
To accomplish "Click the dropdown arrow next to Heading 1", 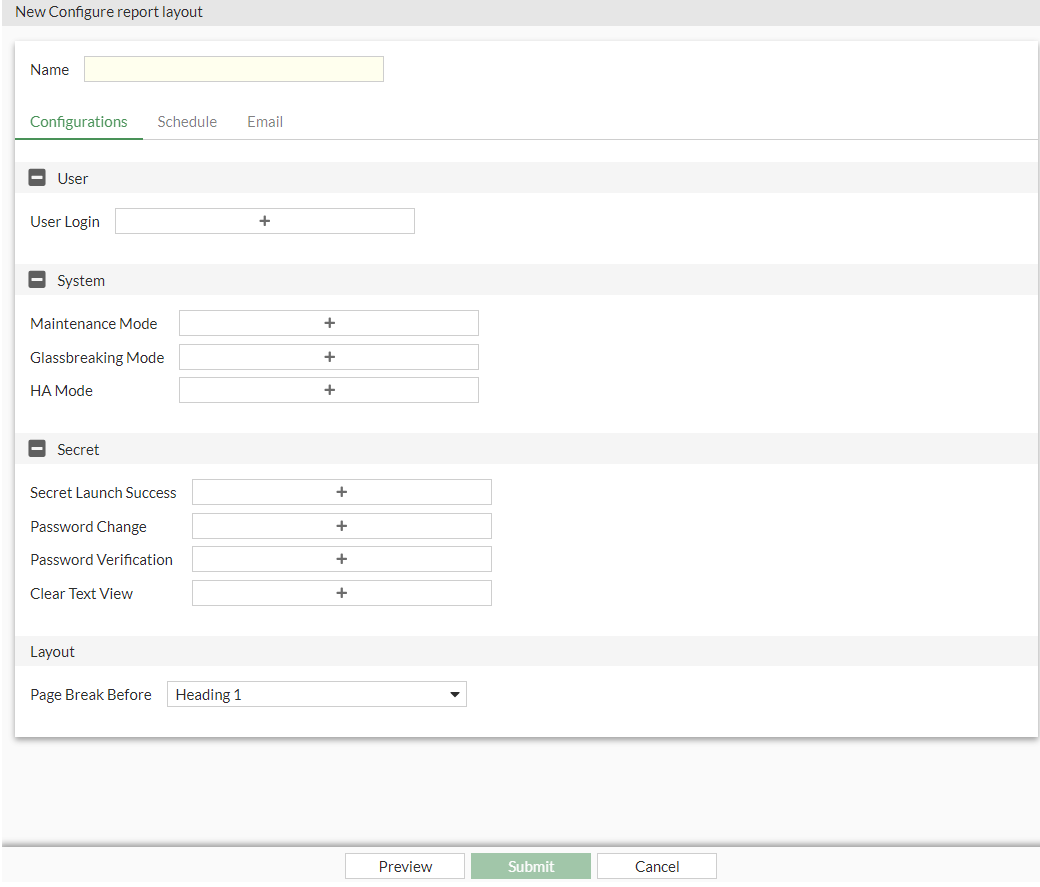I will (x=455, y=693).
